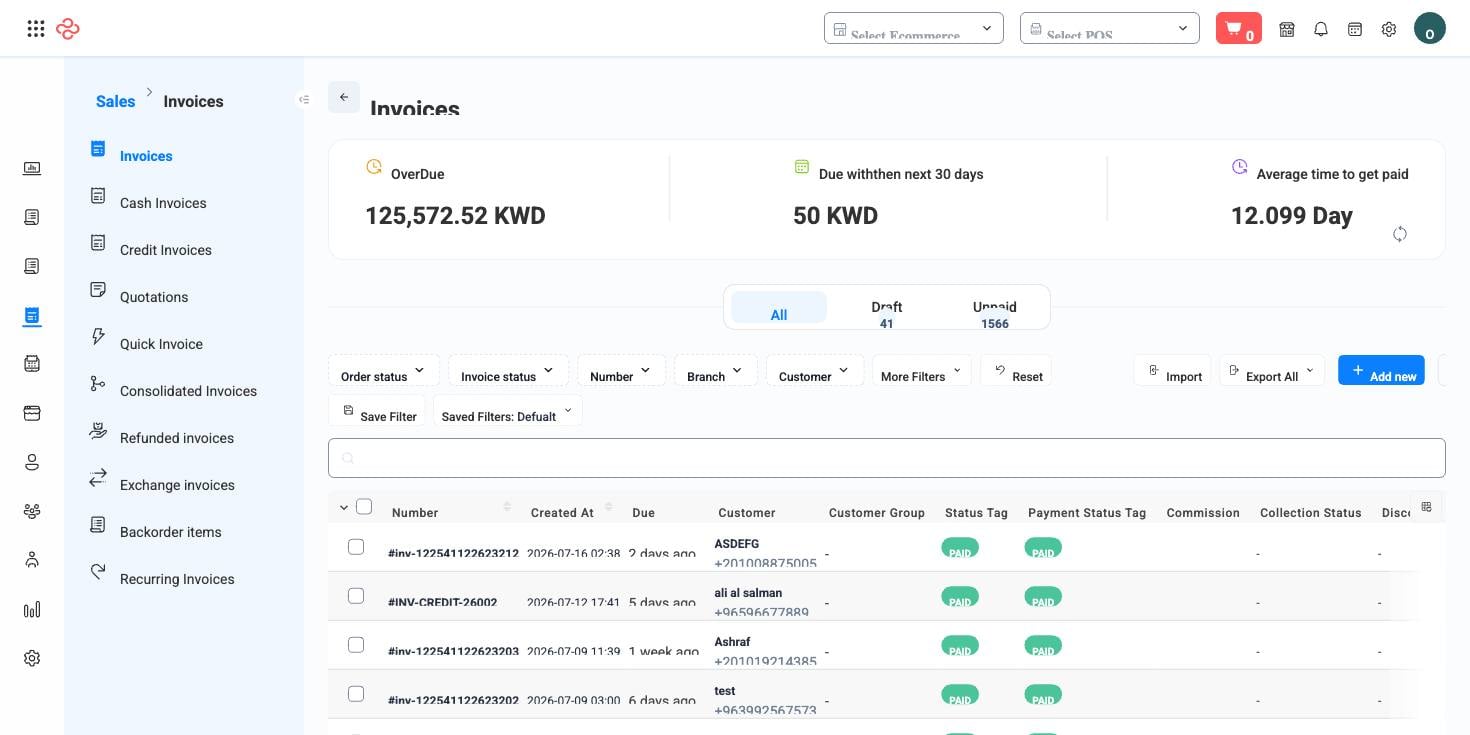Open the table column settings icon

(1426, 507)
